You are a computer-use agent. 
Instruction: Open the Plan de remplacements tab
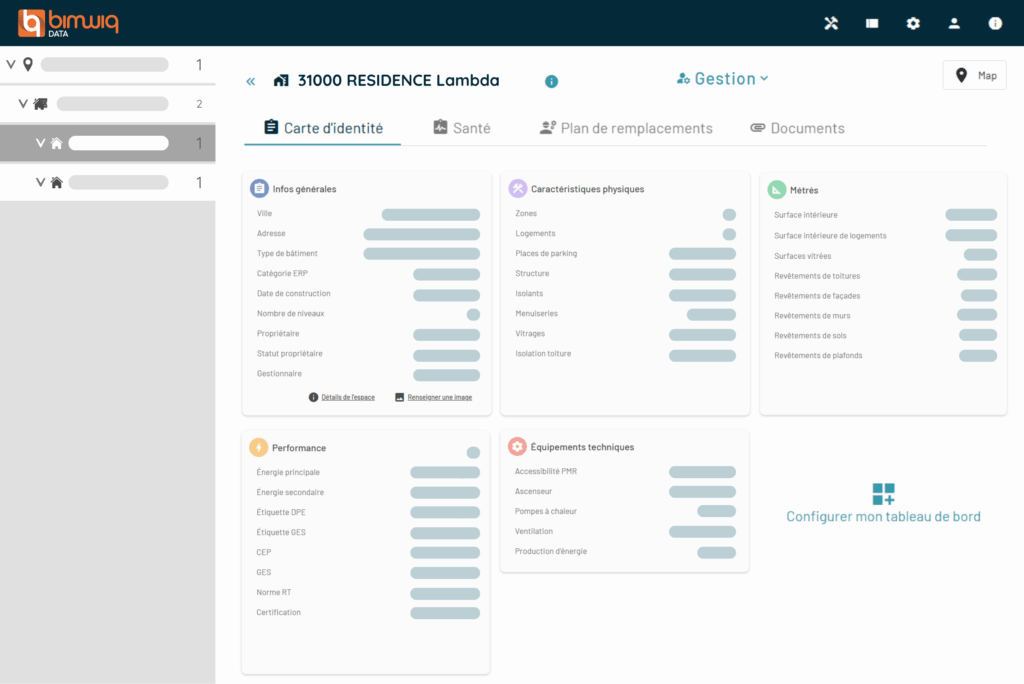click(626, 128)
